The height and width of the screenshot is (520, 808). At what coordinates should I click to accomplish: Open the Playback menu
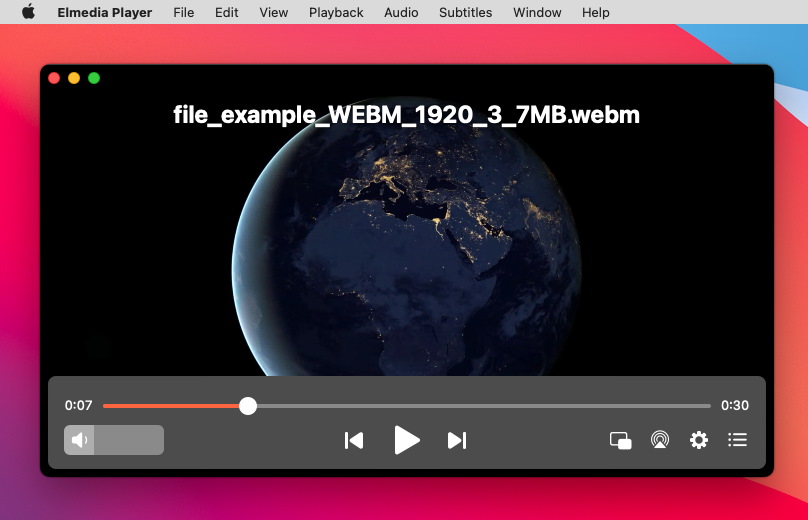pyautogui.click(x=336, y=12)
